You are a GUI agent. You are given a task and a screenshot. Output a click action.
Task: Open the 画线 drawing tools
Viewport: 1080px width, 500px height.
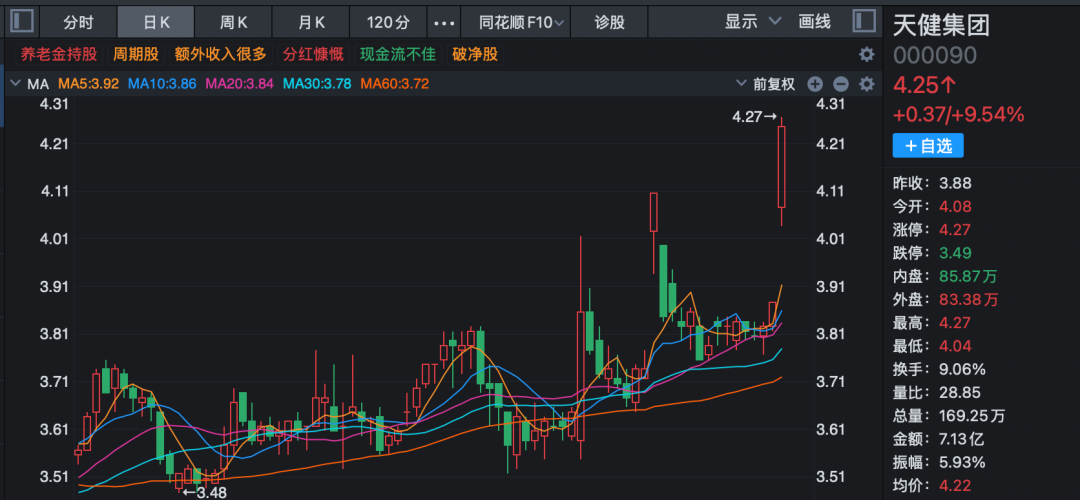(x=815, y=21)
